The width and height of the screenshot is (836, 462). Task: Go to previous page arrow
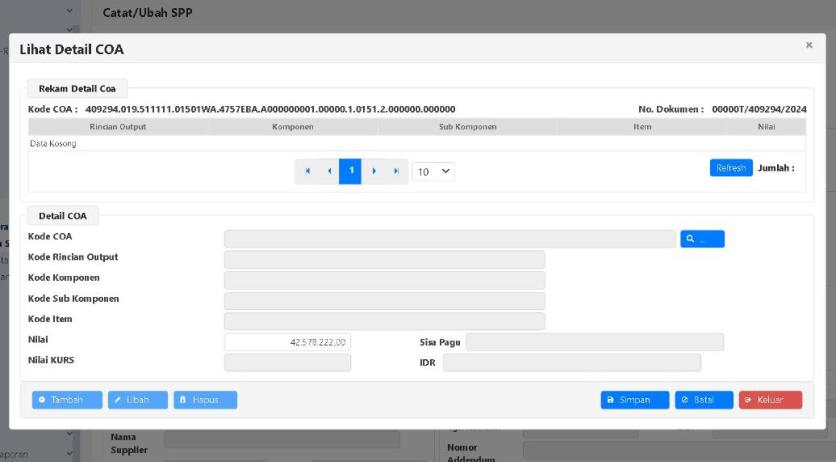(329, 171)
